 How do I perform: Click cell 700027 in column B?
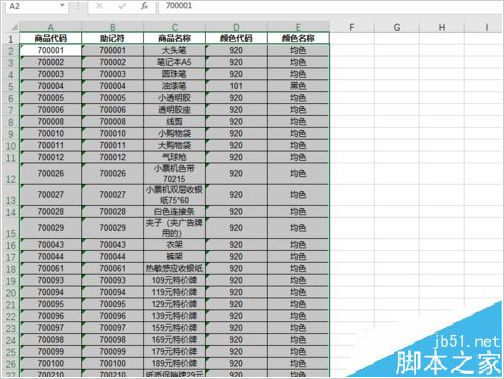[112, 195]
